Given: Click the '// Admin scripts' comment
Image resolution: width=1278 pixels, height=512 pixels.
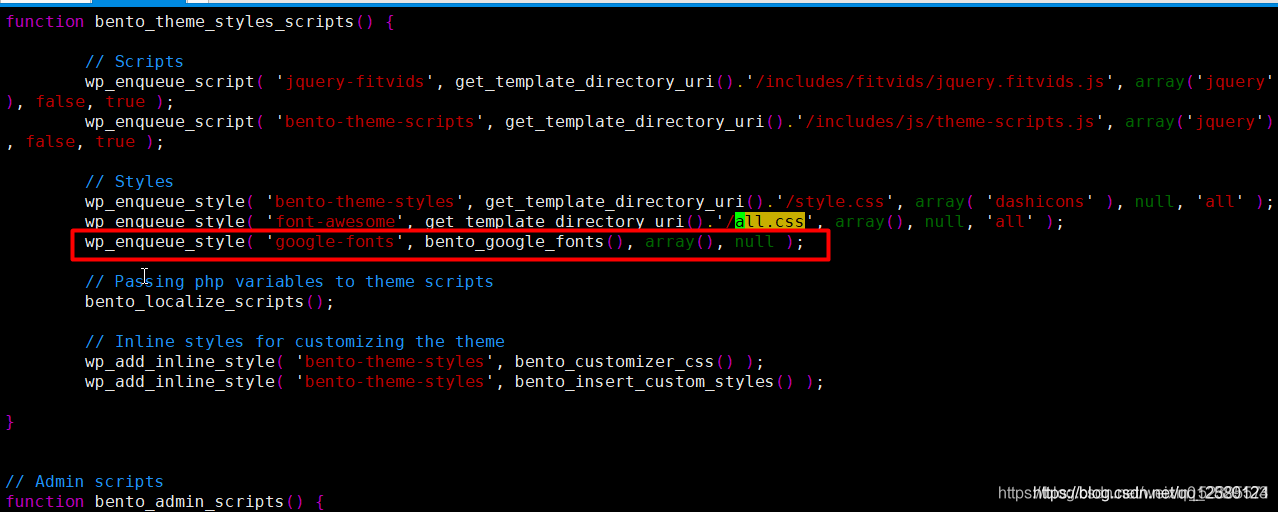Looking at the screenshot, I should (84, 481).
